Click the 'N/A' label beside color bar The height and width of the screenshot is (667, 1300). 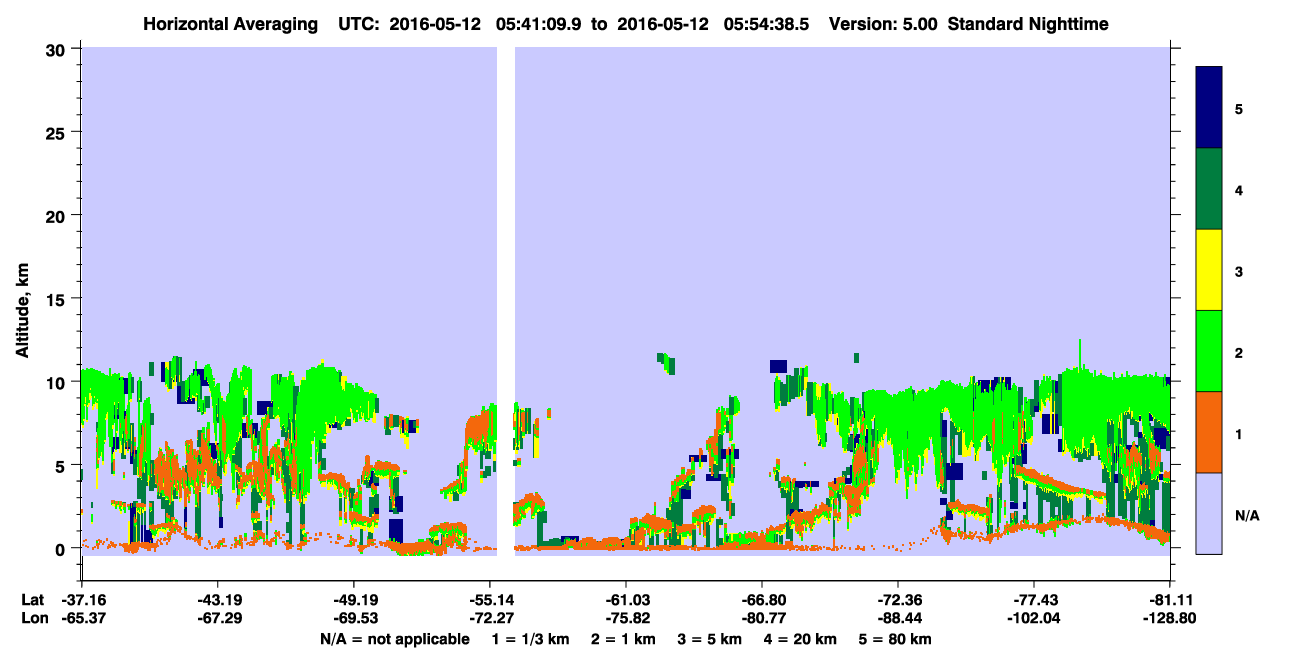click(x=1247, y=515)
